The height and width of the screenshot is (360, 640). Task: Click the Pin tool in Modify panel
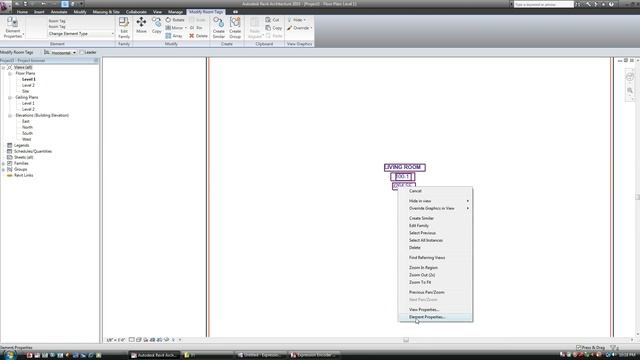(x=196, y=28)
